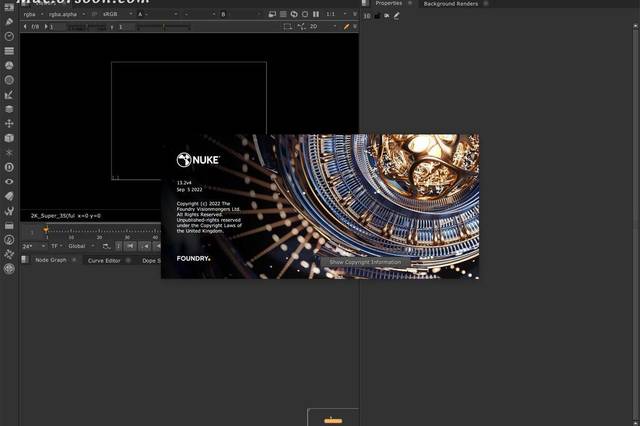
Task: Open the Image nodes icon at toolbar top
Action: (x=9, y=7)
